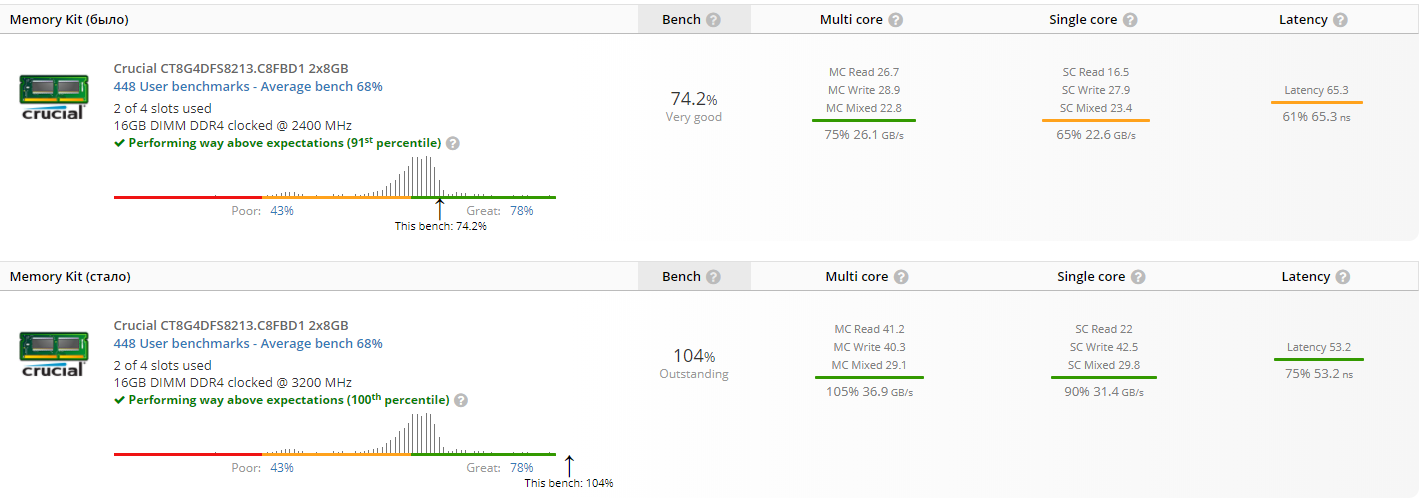The image size is (1422, 504).
Task: Click the help icon beside the top Multi core header
Action: pyautogui.click(x=895, y=20)
